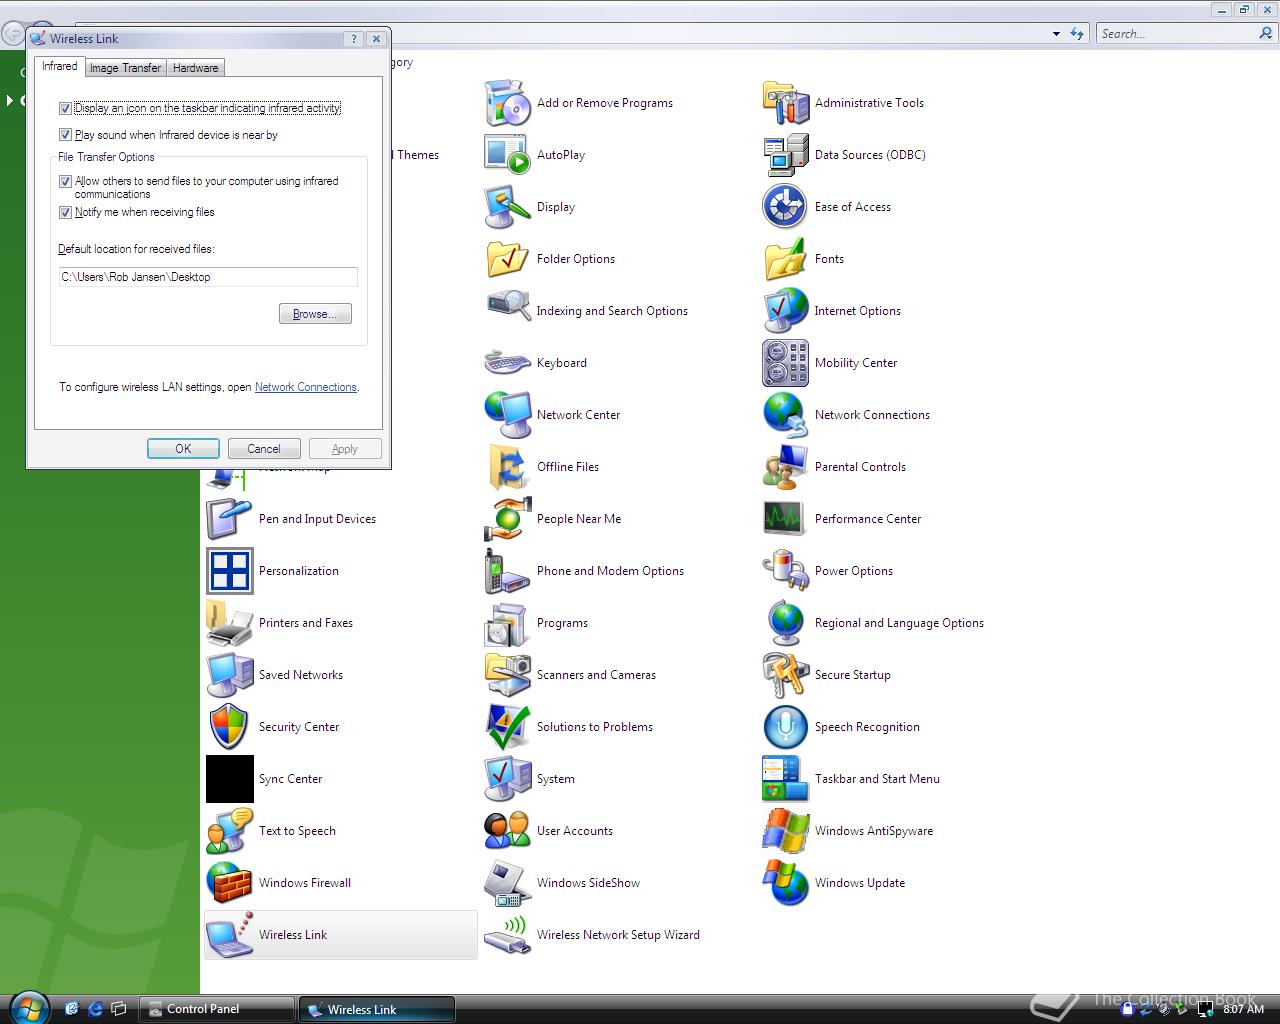
Task: Open the Speech Recognition icon
Action: (785, 727)
